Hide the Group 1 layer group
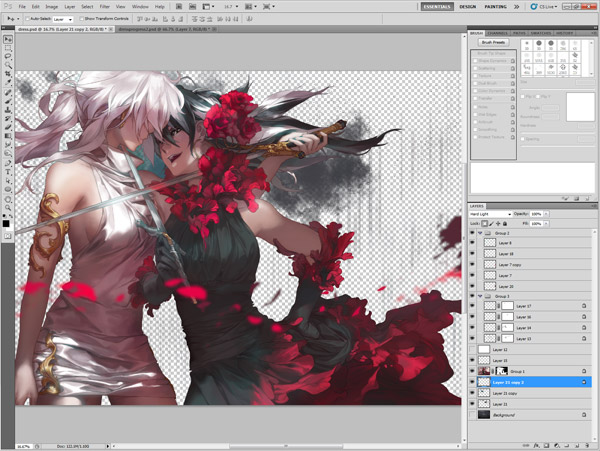The height and width of the screenshot is (451, 600). point(472,371)
